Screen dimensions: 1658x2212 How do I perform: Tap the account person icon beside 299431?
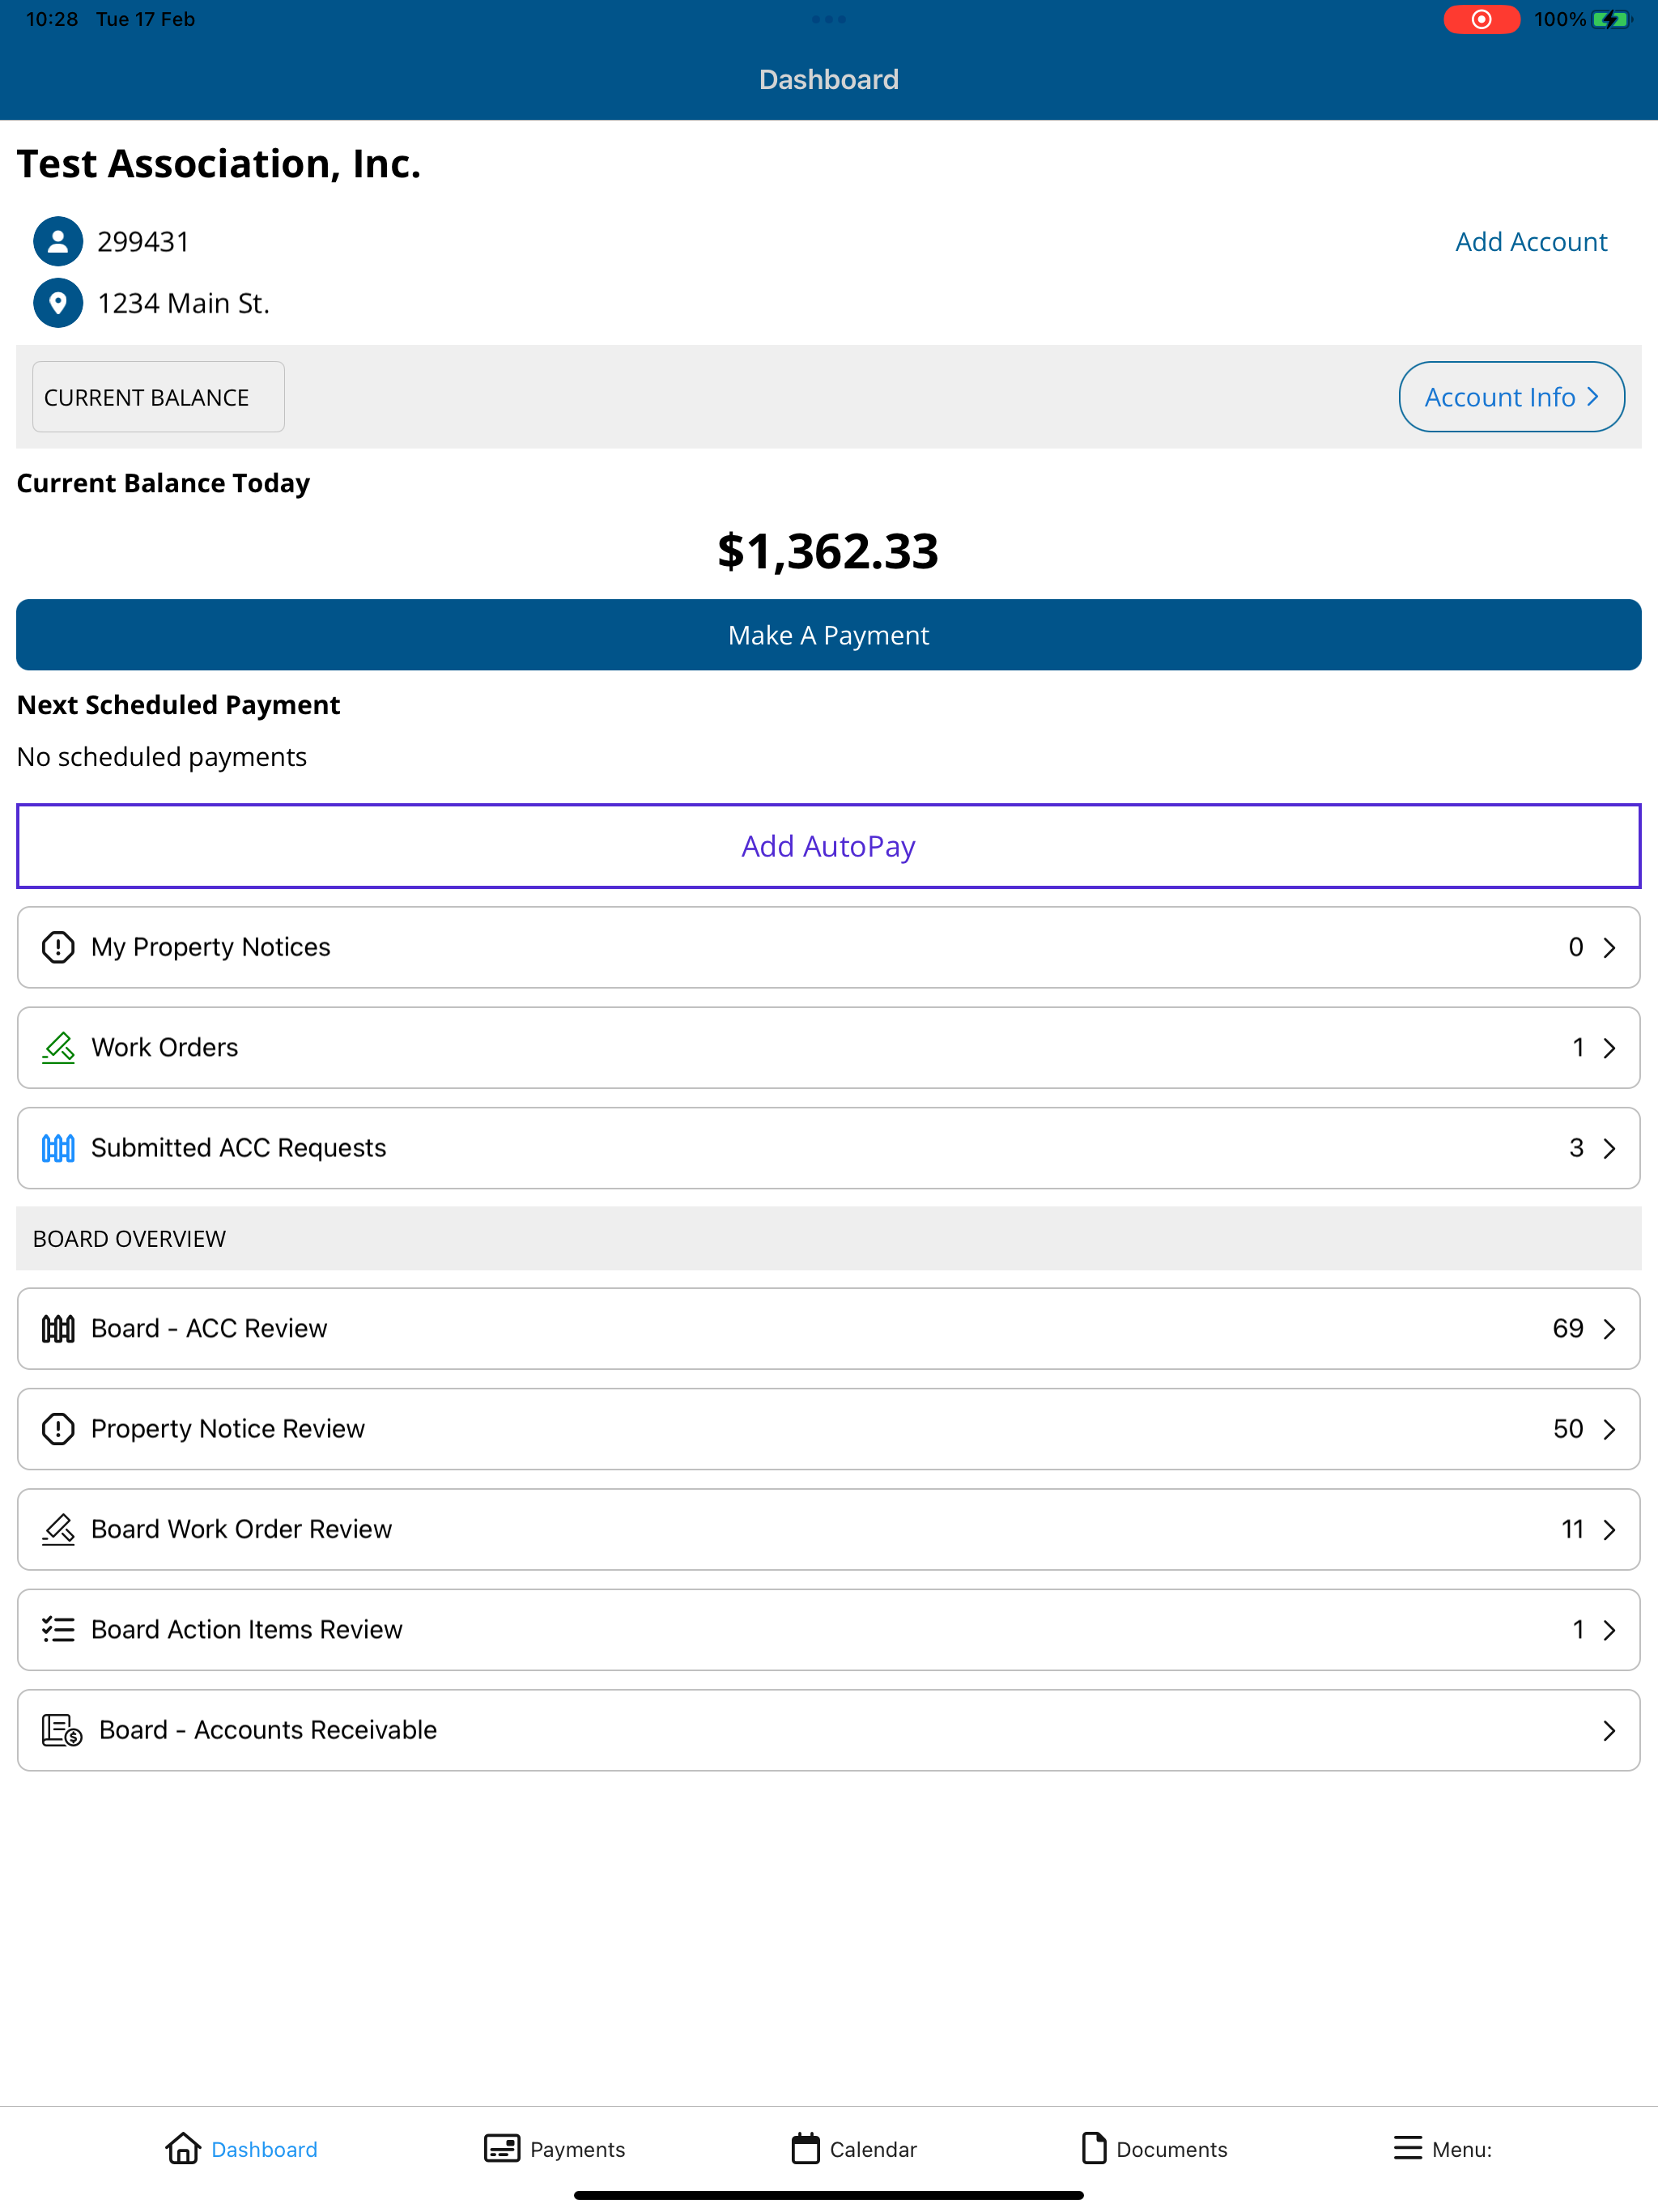coord(58,241)
